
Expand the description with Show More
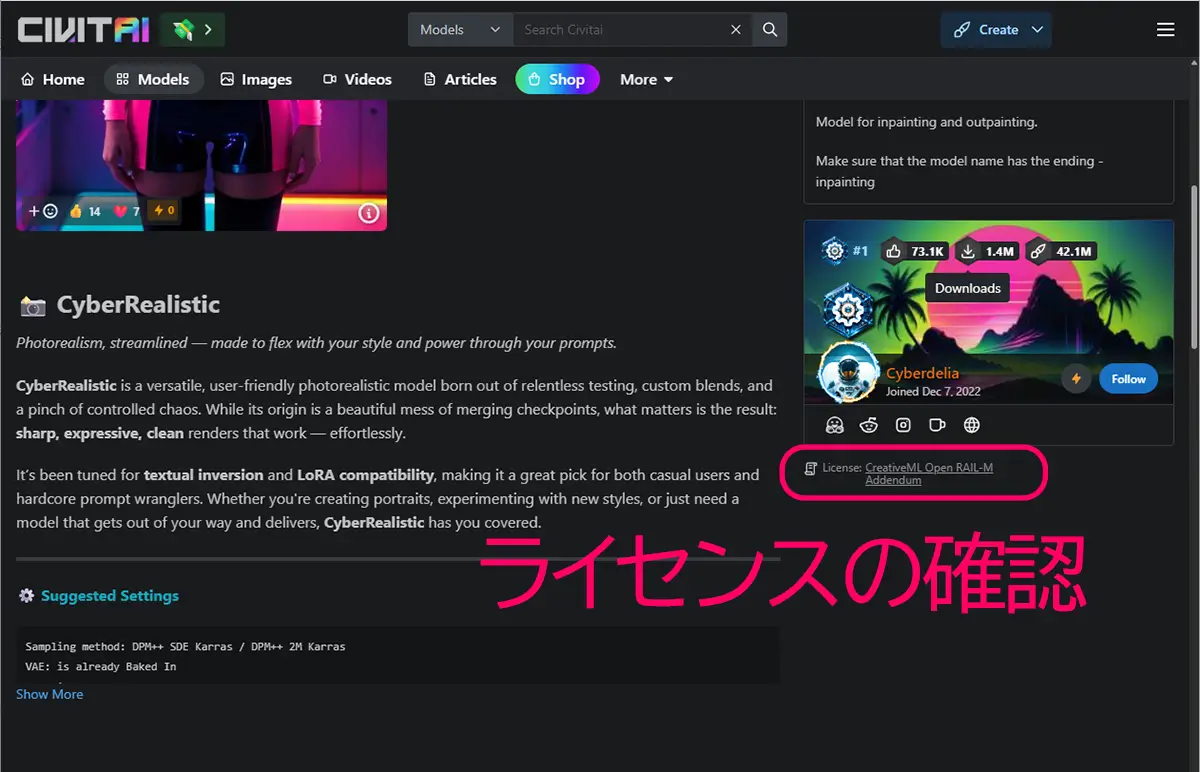point(49,694)
